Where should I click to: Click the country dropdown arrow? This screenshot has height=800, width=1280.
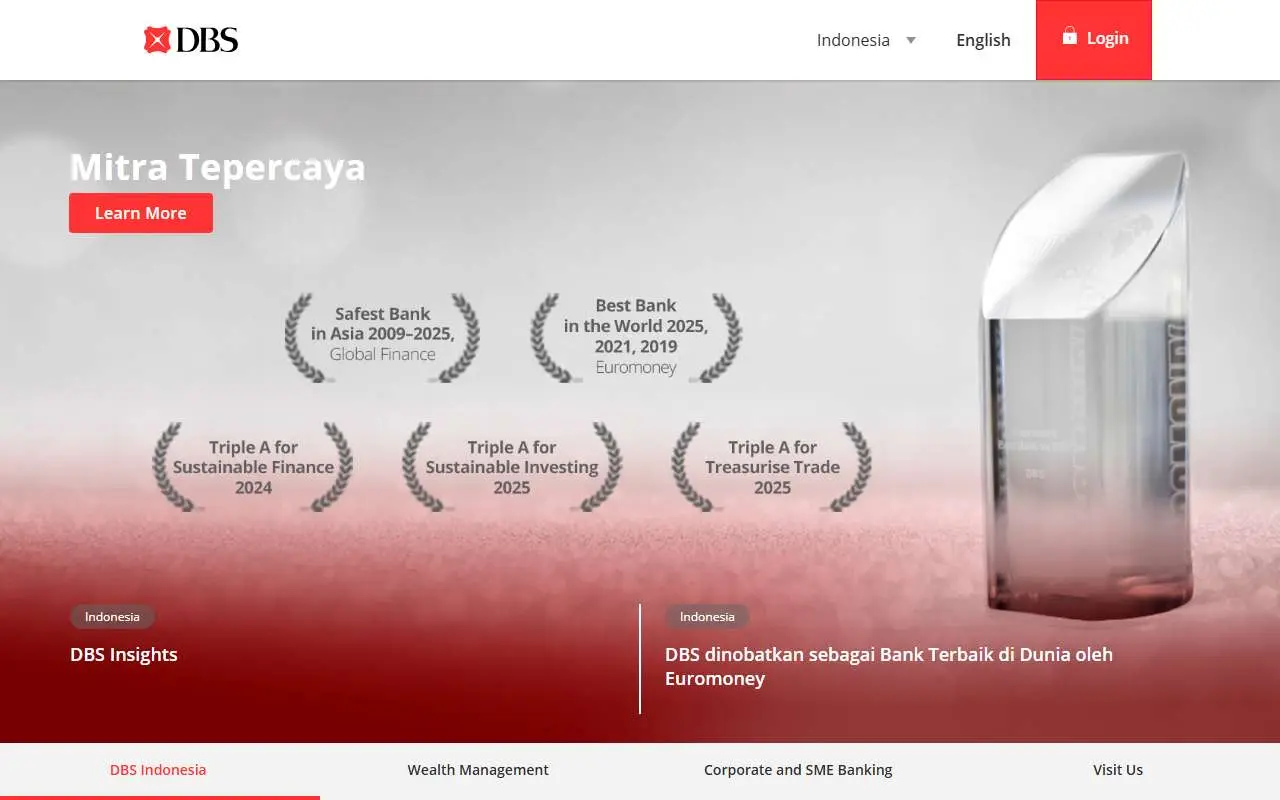point(911,40)
